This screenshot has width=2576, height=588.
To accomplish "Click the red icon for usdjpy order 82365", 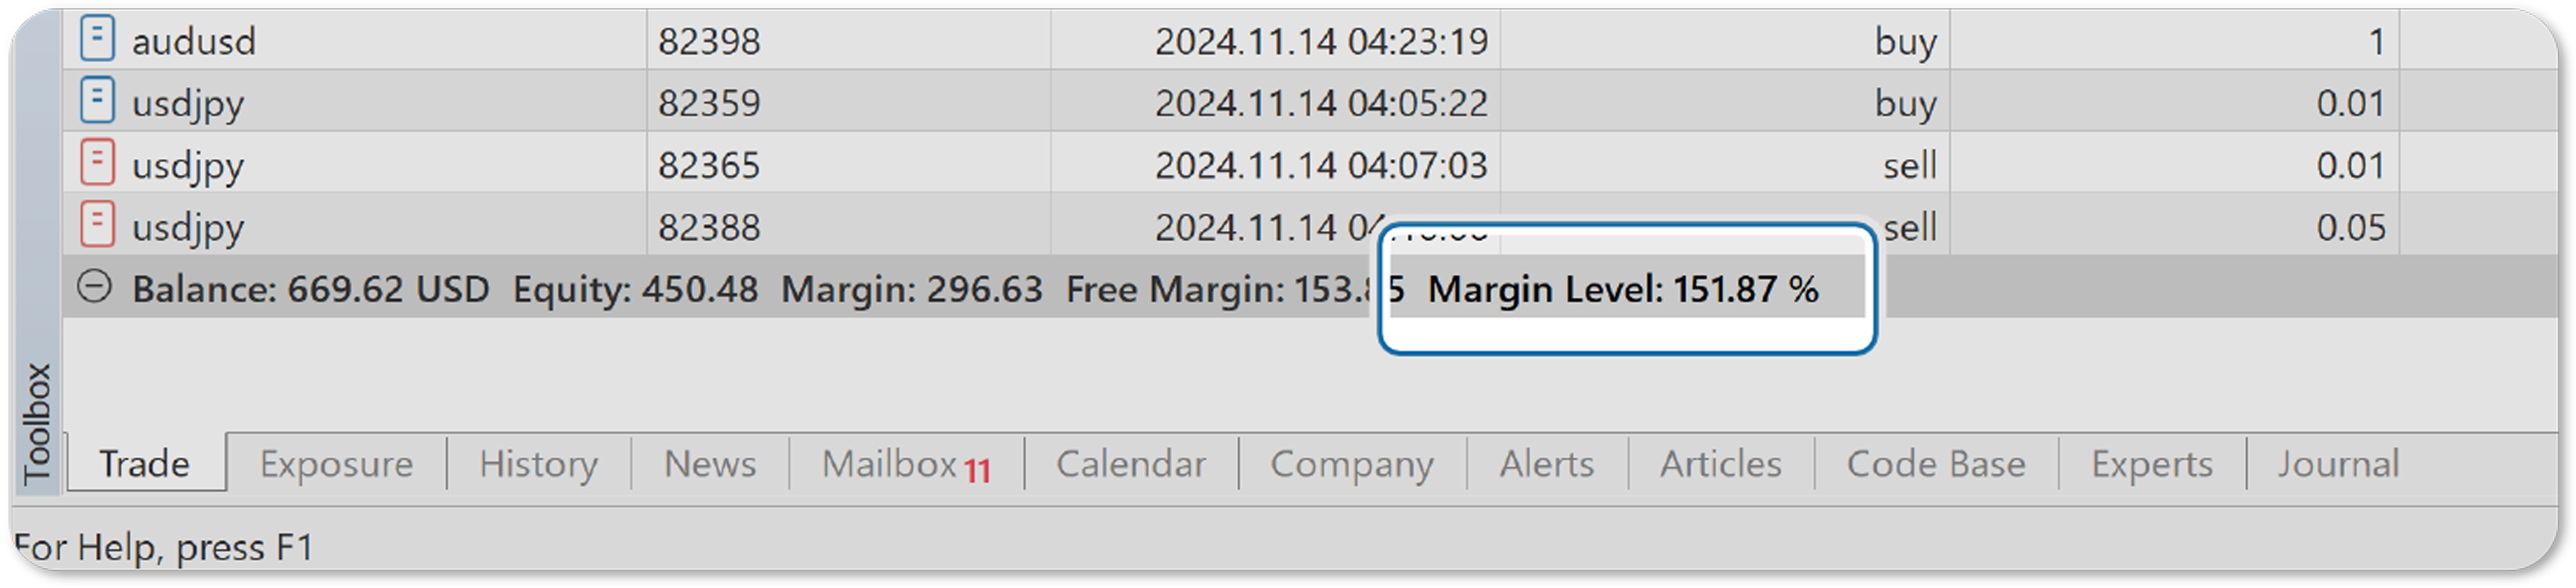I will [97, 164].
